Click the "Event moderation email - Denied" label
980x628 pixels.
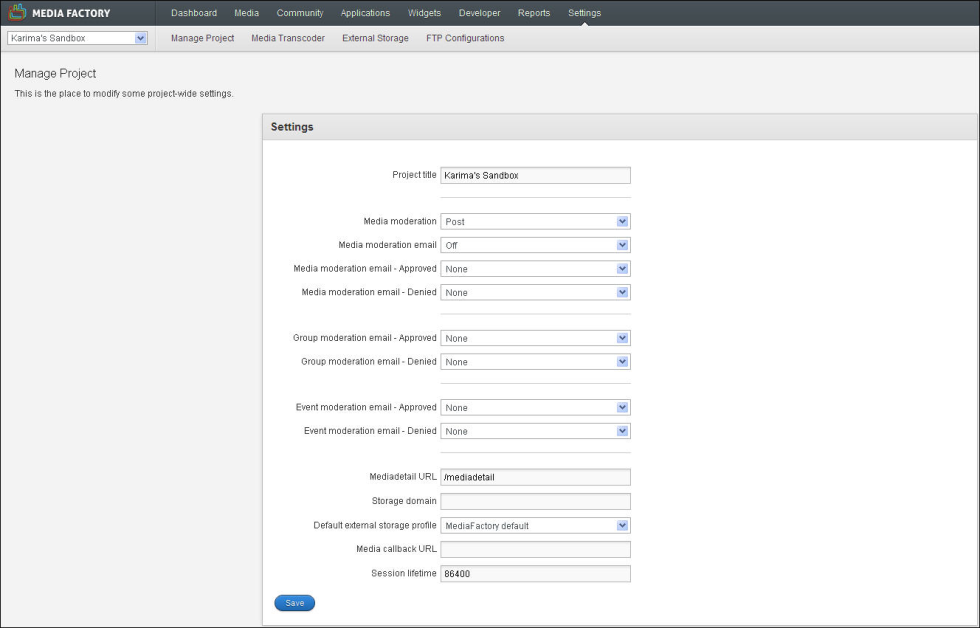(370, 431)
